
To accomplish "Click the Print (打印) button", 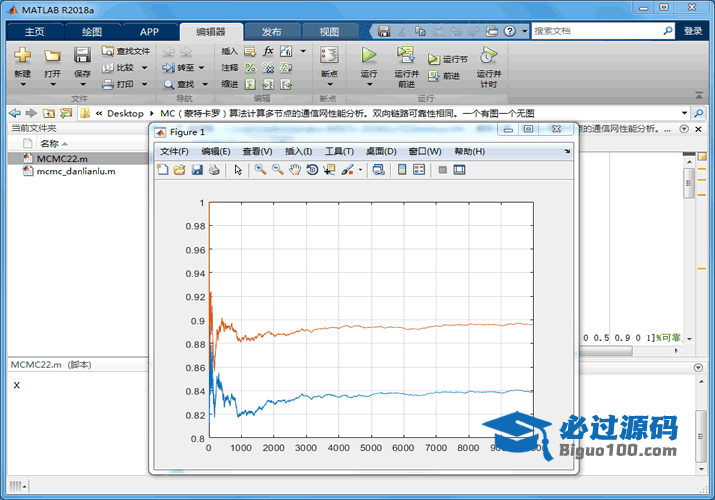I will [x=118, y=84].
